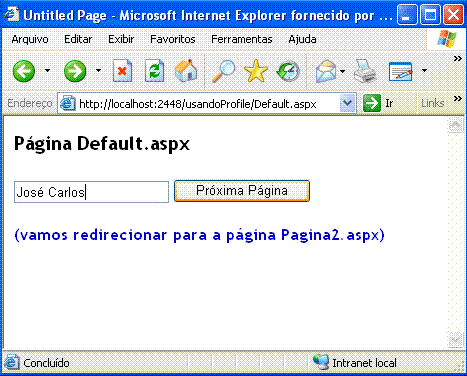The image size is (467, 376).
Task: Click the IE icon in title bar
Action: pos(12,14)
